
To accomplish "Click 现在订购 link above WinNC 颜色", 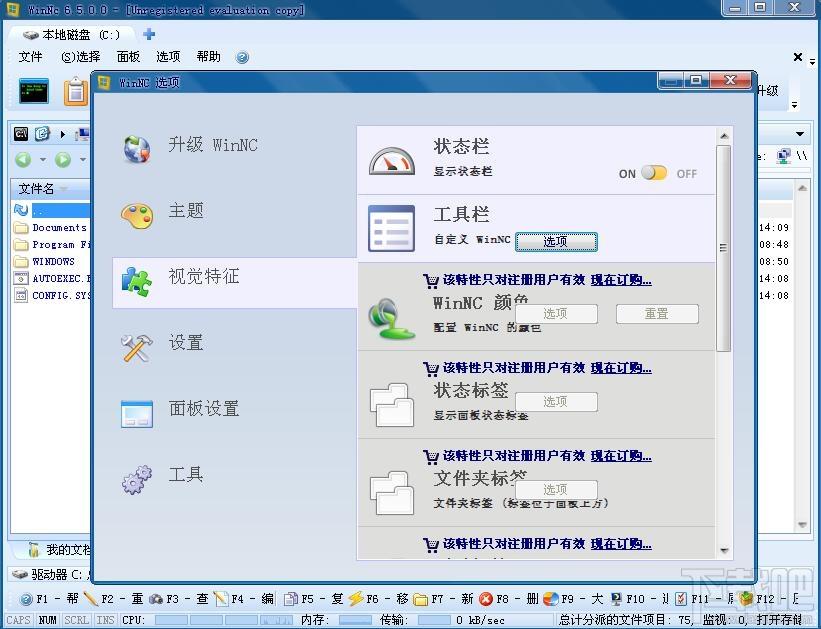I will (x=621, y=280).
